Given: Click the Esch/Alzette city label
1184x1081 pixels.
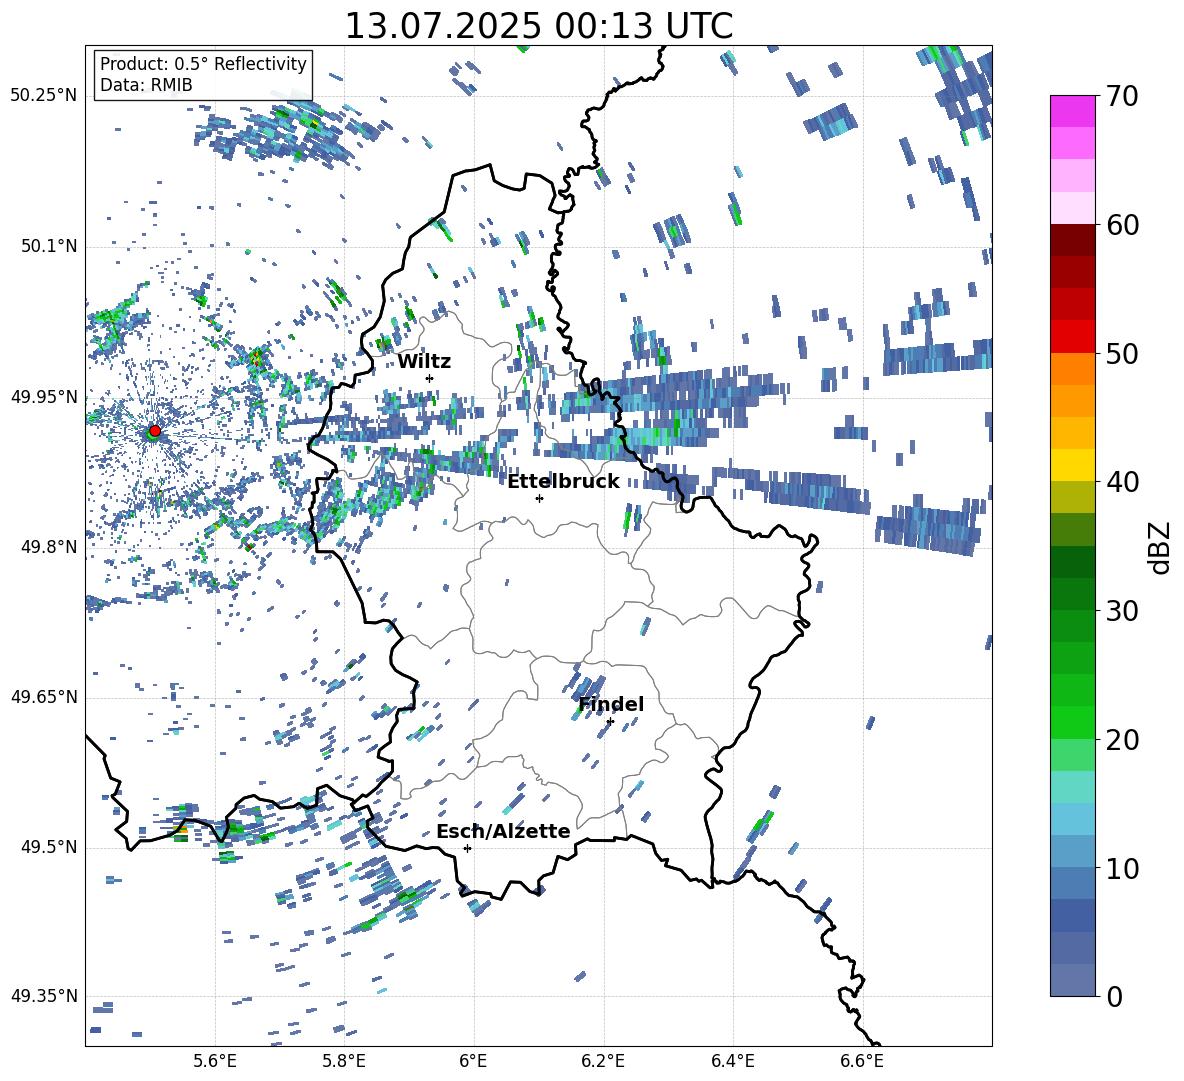Looking at the screenshot, I should click(503, 831).
